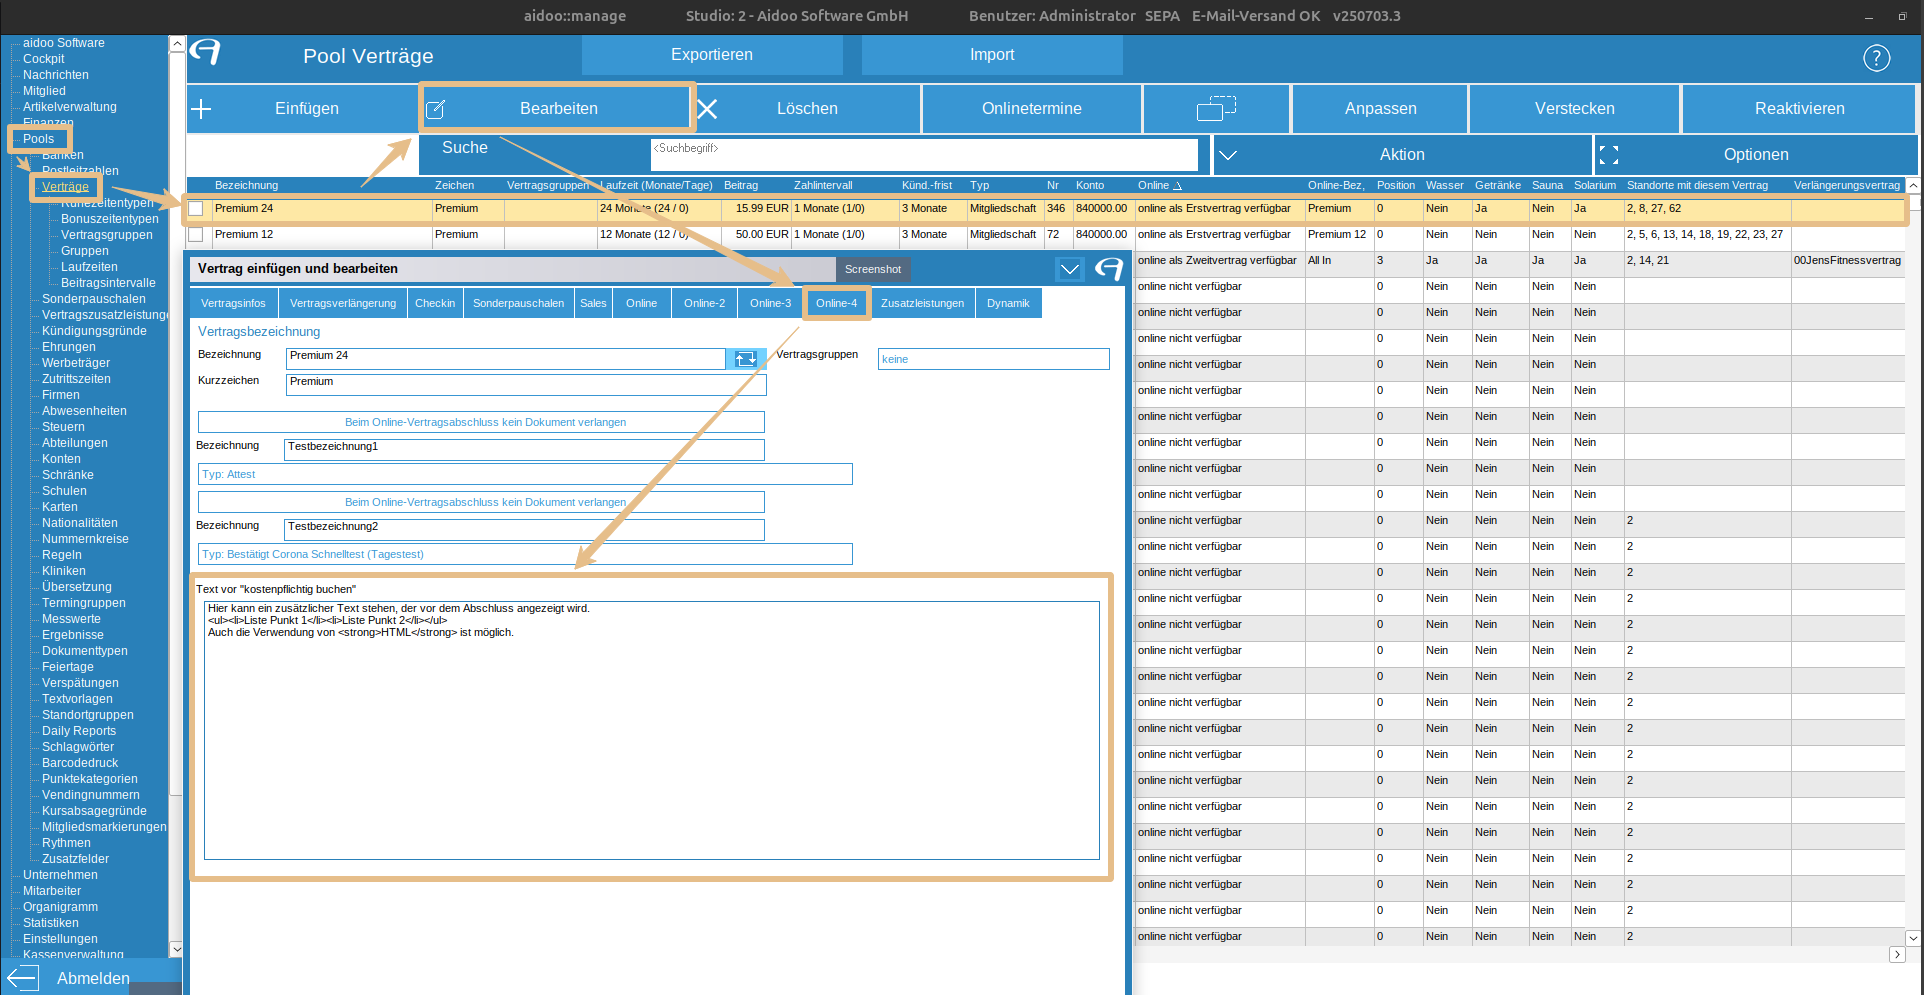1924x995 pixels.
Task: Open the chevron dropdown left of Aktion
Action: pos(1228,155)
